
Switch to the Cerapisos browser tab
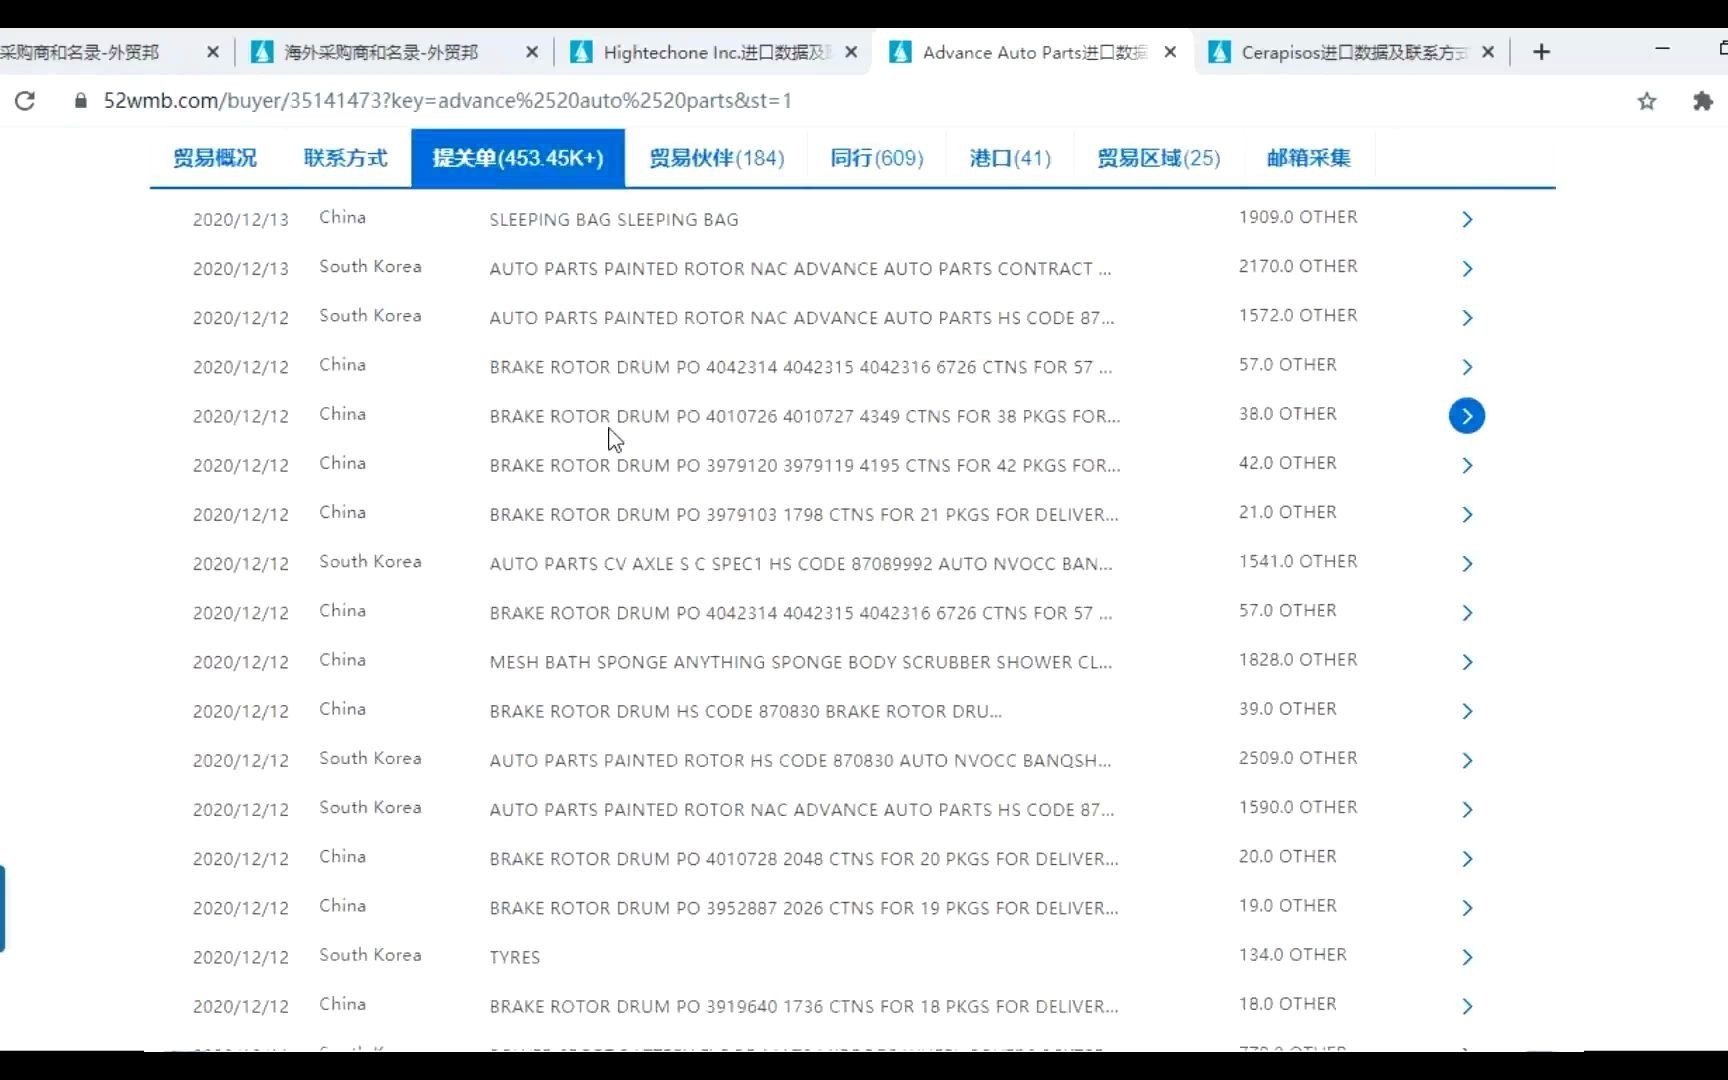point(1351,52)
